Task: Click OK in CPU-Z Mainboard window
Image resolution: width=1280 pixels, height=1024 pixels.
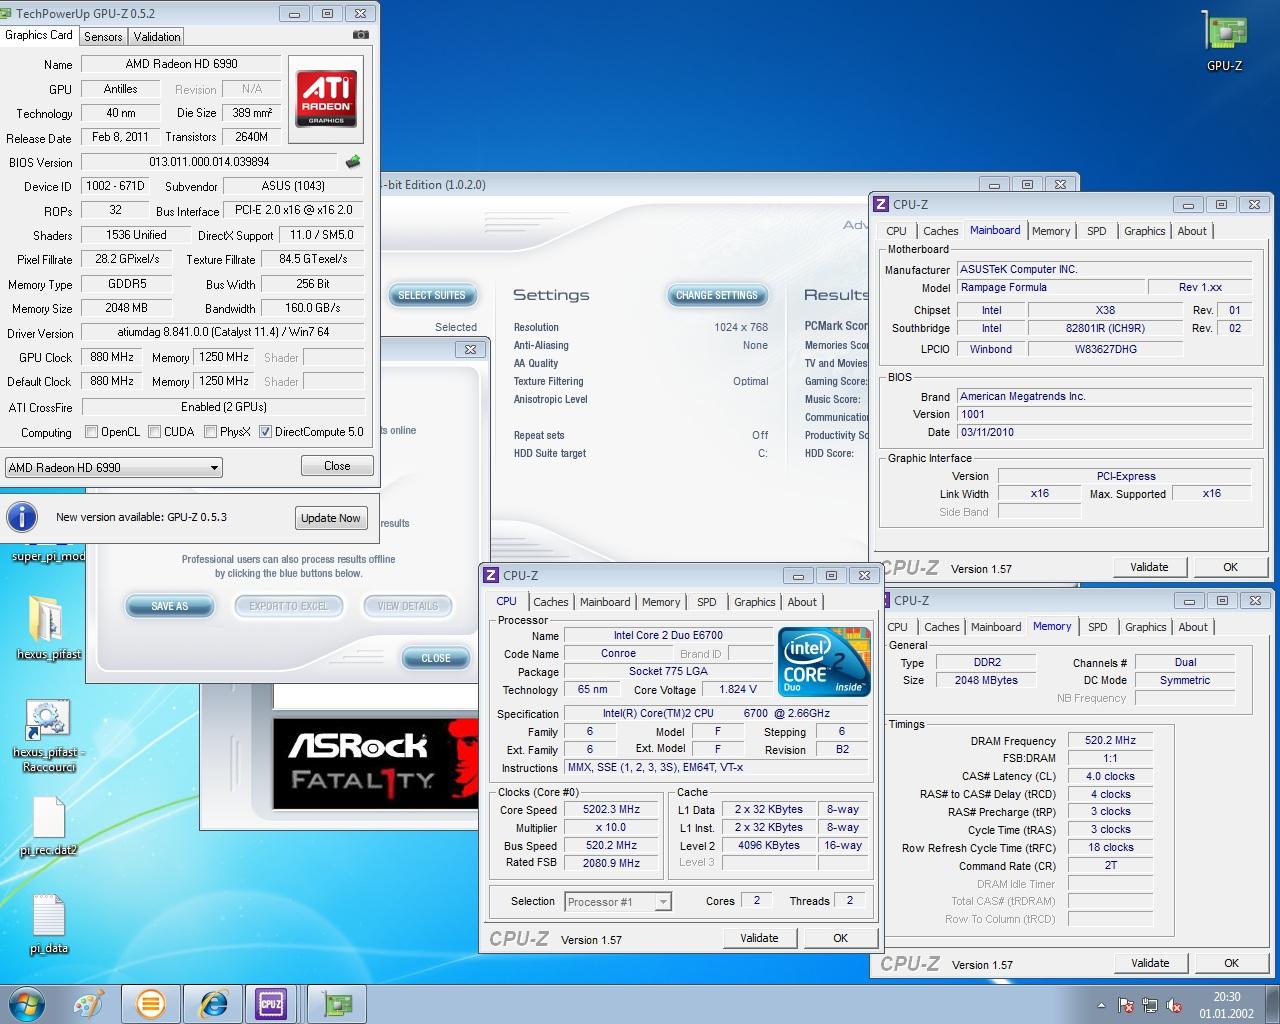Action: (1230, 567)
